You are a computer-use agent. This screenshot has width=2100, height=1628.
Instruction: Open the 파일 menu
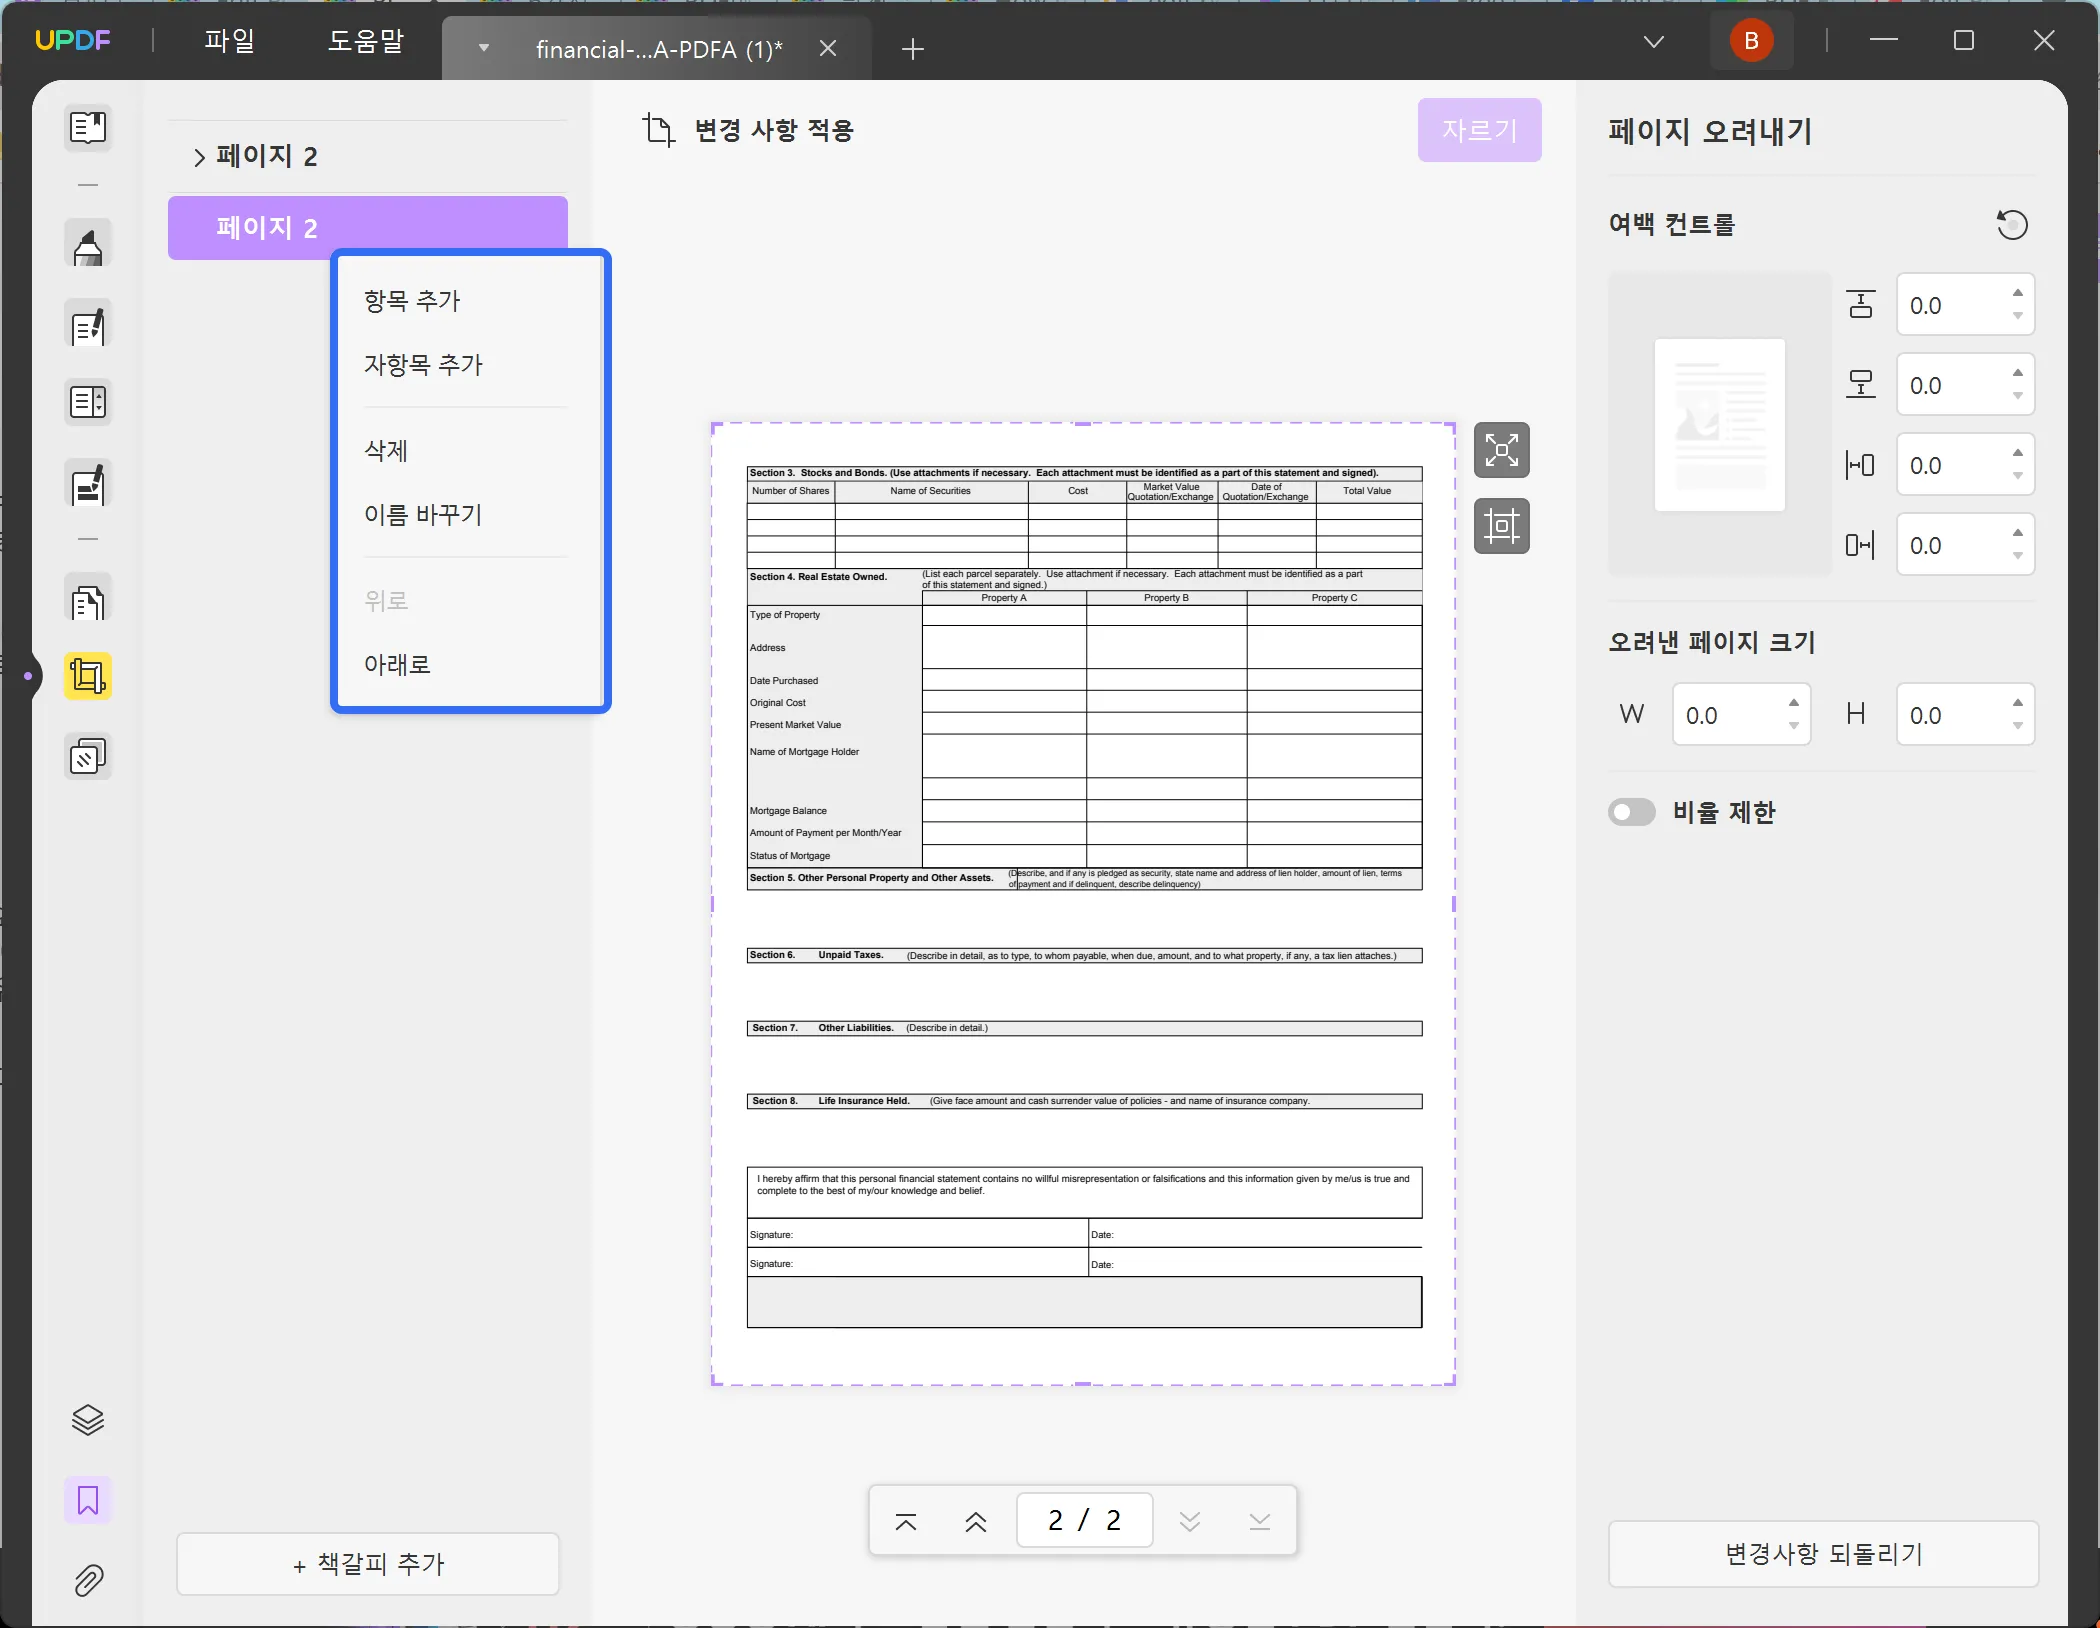[x=229, y=41]
